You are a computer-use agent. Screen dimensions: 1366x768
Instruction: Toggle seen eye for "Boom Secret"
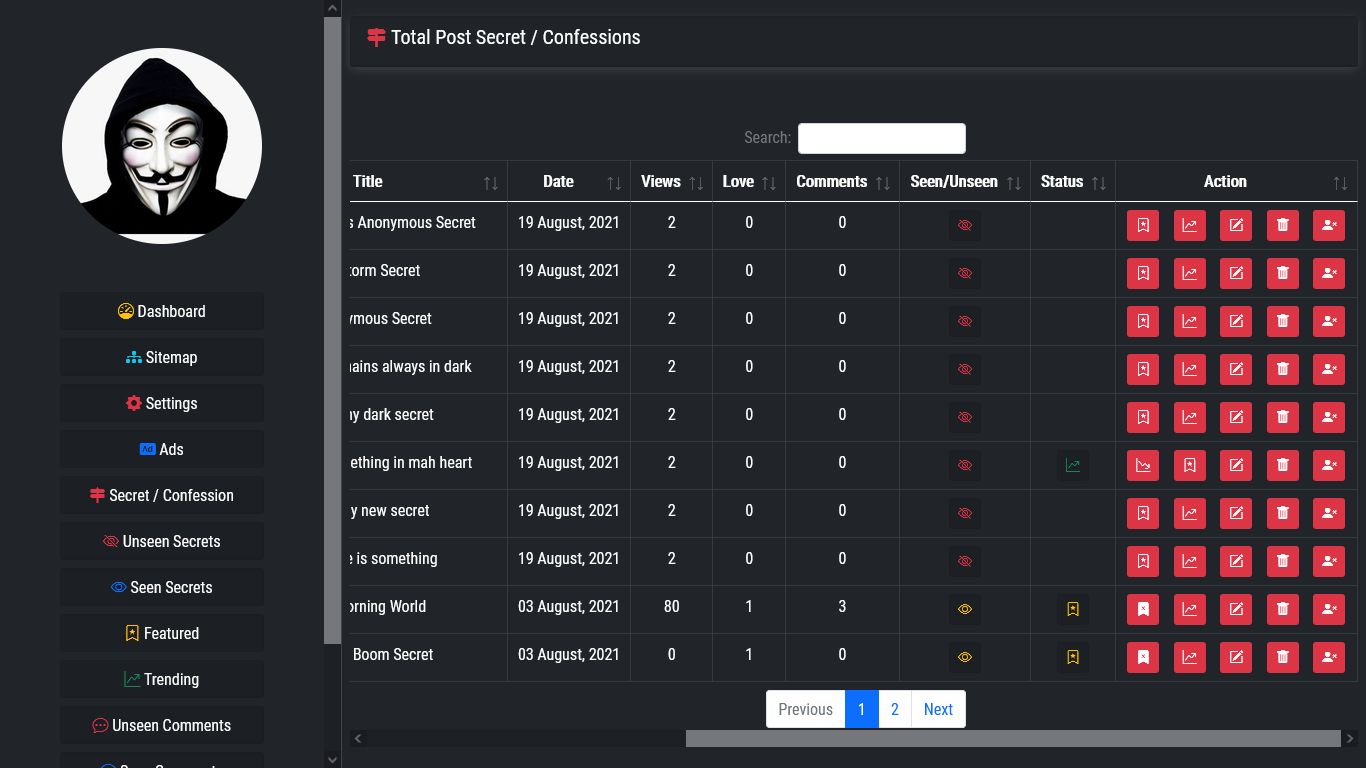964,657
